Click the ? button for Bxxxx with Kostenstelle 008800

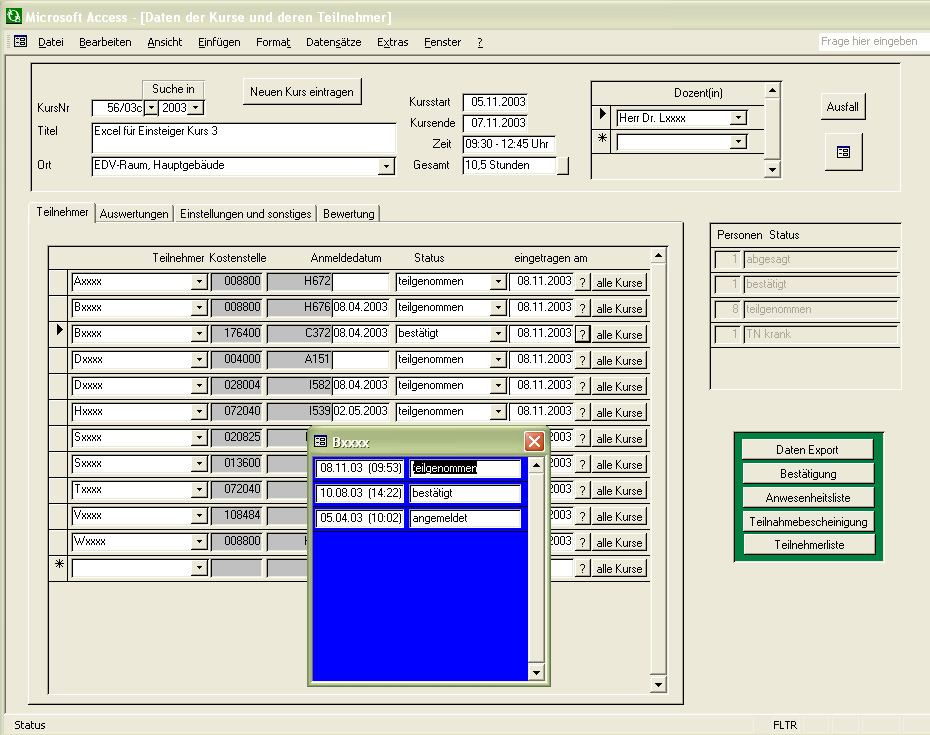coord(582,308)
